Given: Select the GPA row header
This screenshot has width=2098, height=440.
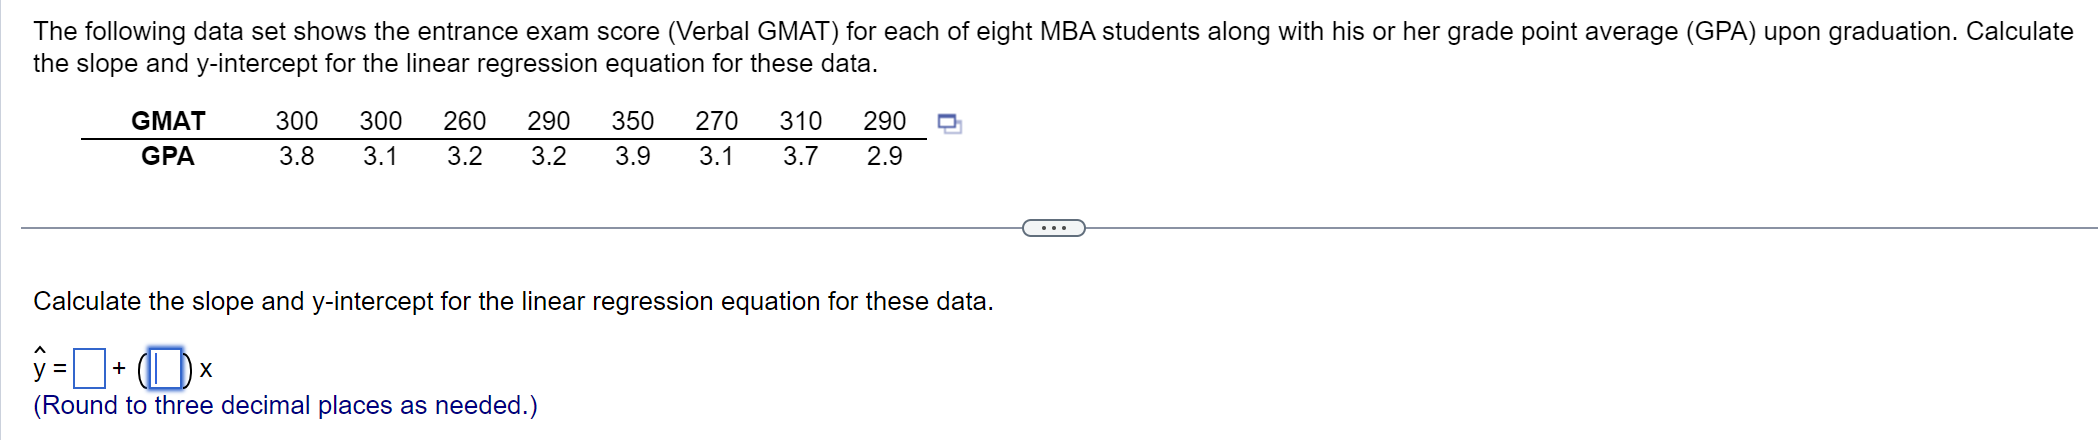Looking at the screenshot, I should tap(168, 156).
